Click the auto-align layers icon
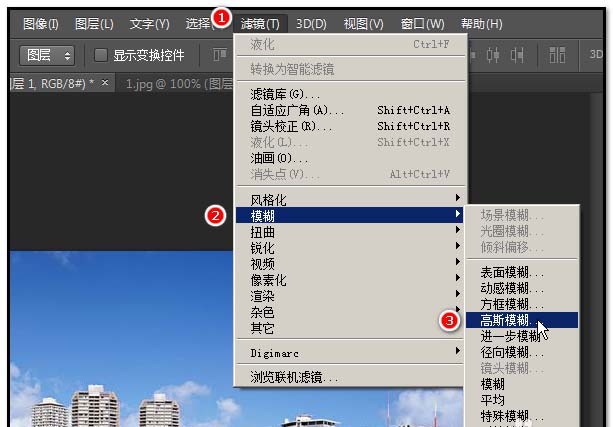 point(557,55)
